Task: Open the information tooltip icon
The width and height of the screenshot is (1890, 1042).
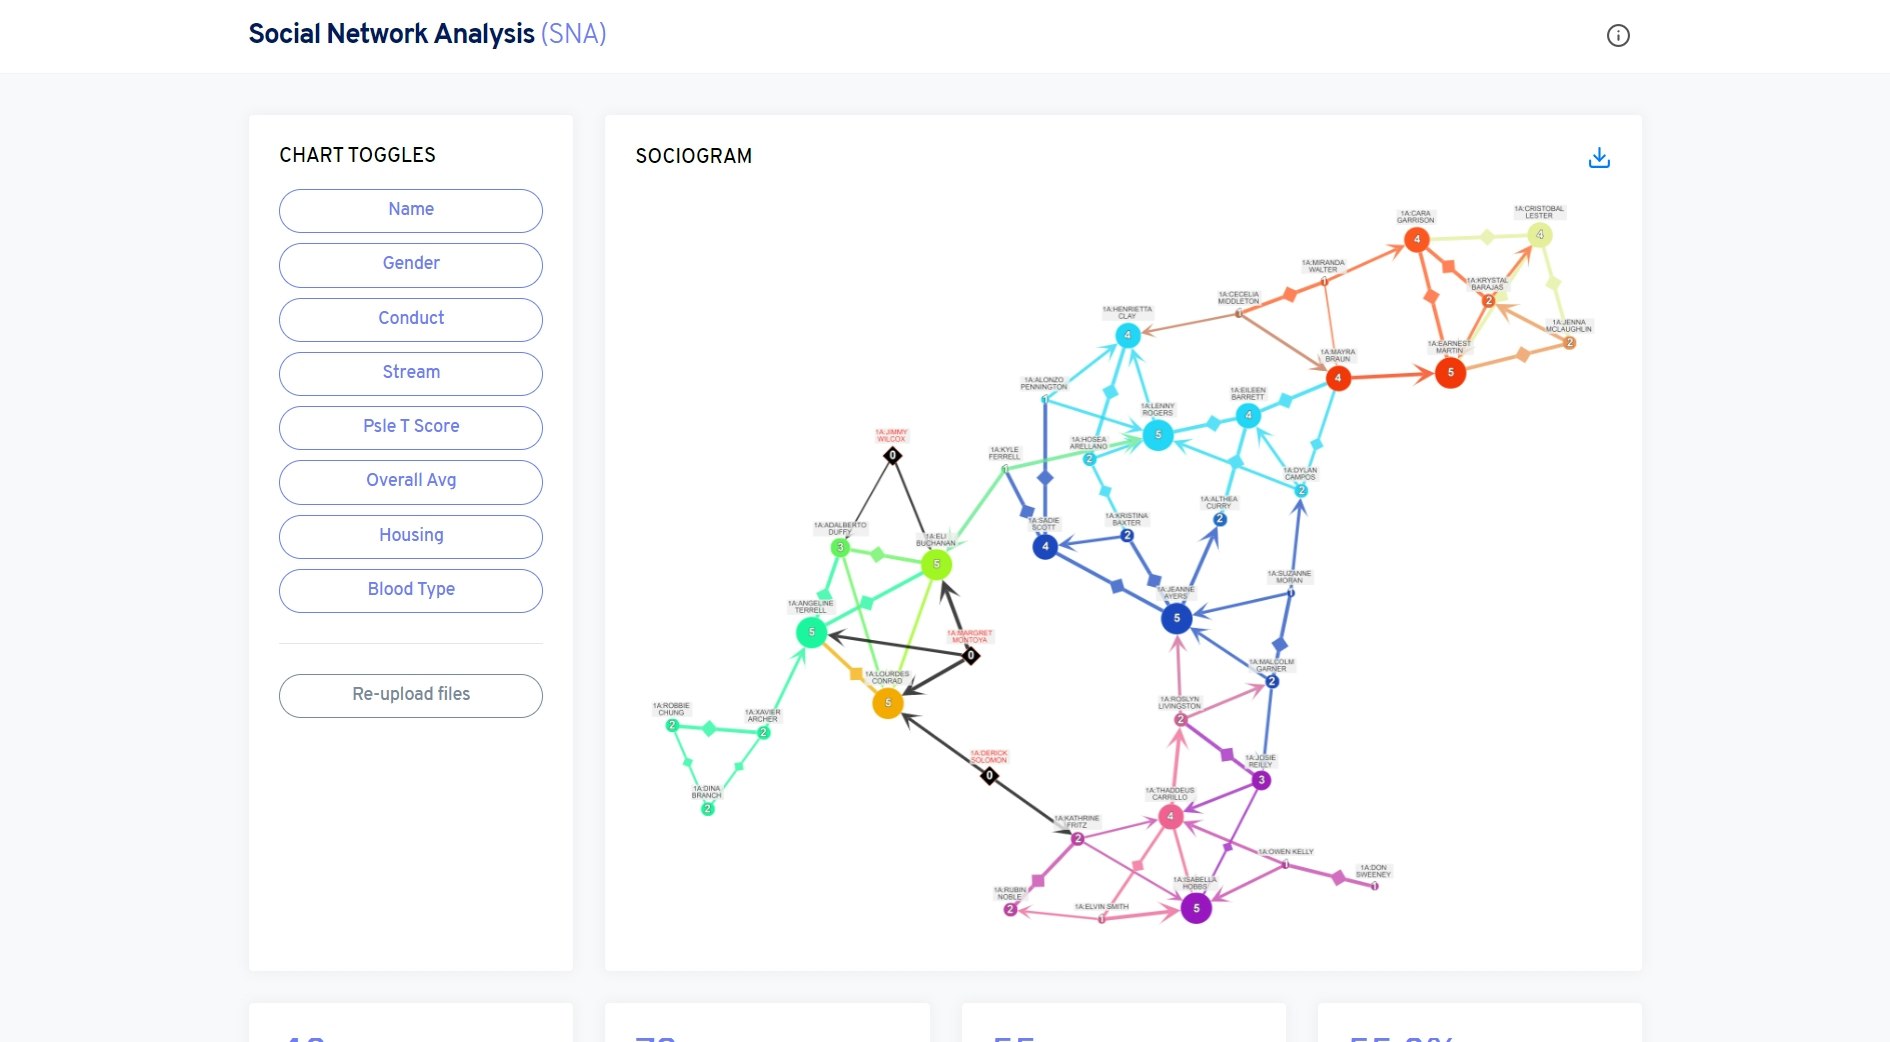Action: click(1619, 36)
